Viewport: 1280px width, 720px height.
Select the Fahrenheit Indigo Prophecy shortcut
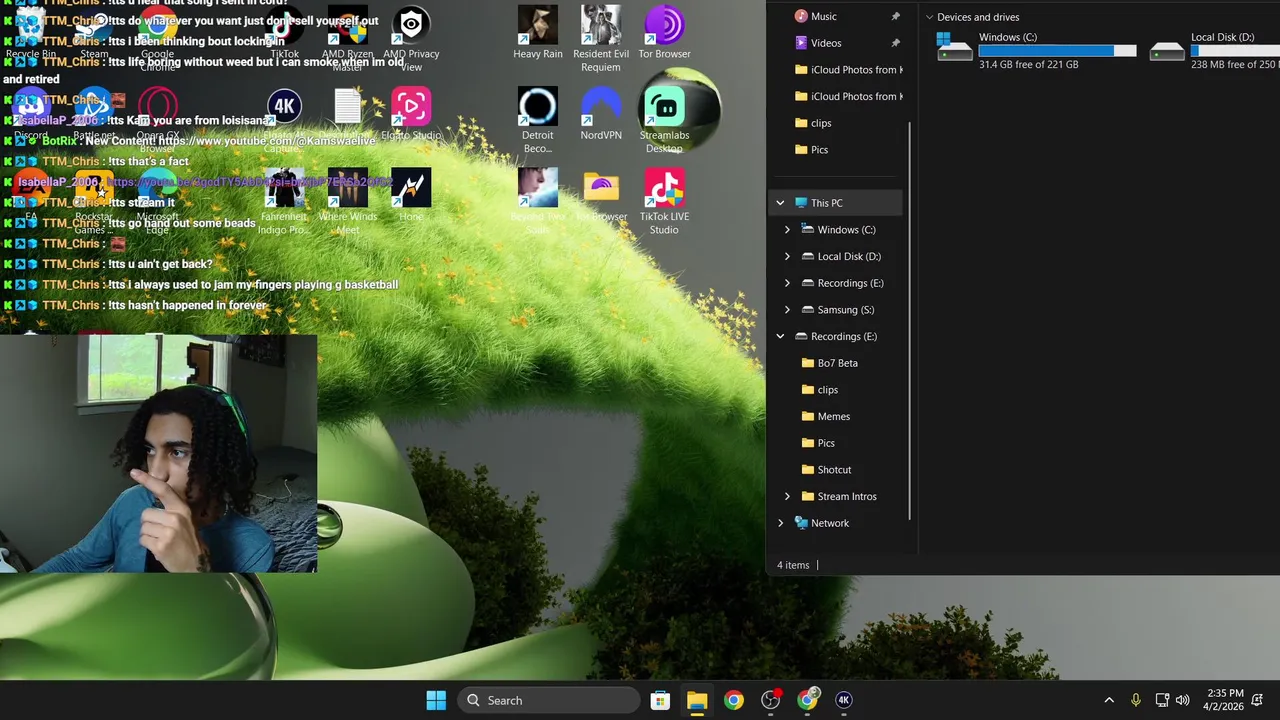[x=284, y=202]
